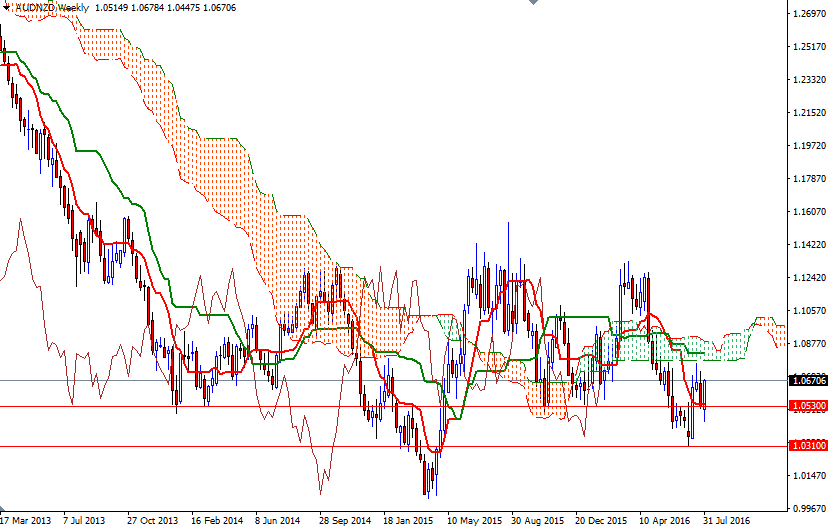Click the close value 1.06706 in chart header
Screen dimensions: 828x528
click(x=219, y=8)
